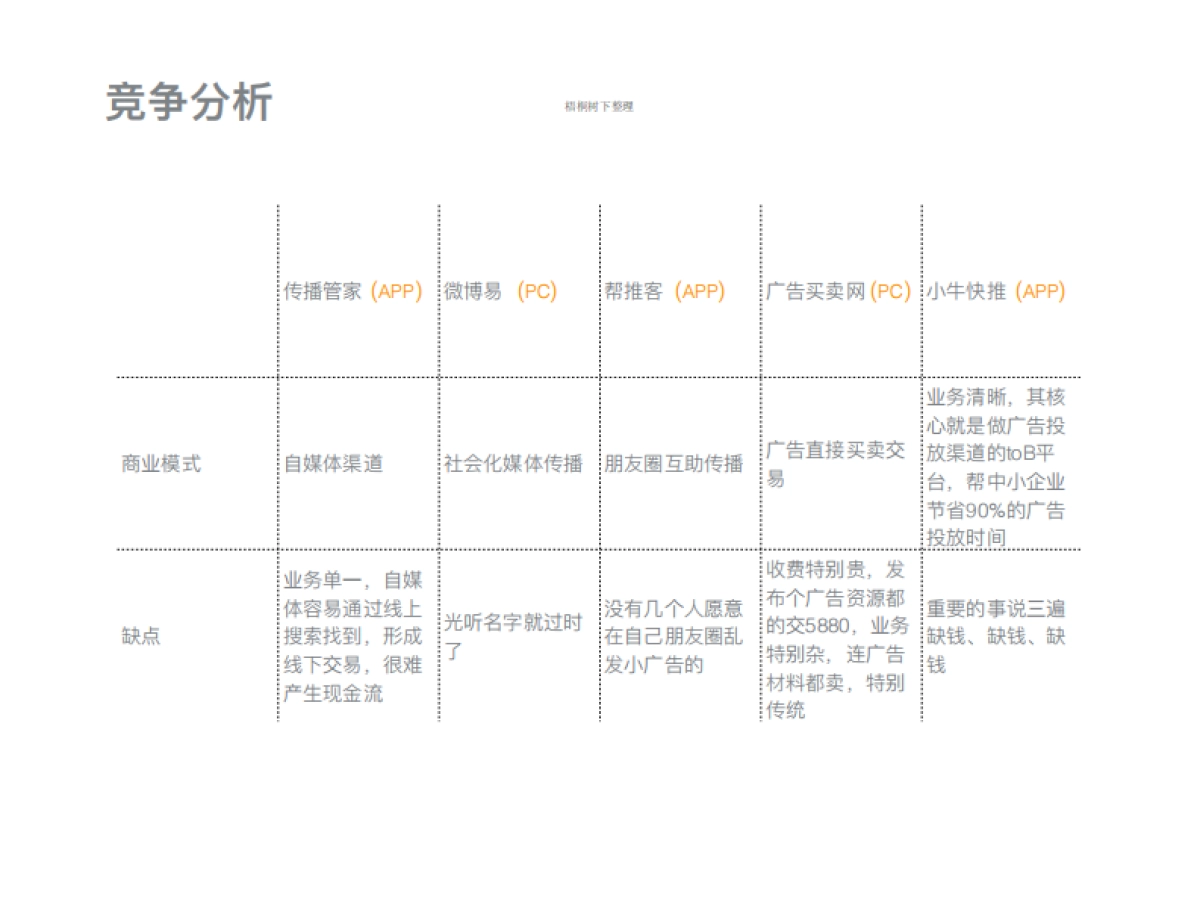Select the 小牛快推（APP）column header
The width and height of the screenshot is (1200, 900).
pyautogui.click(x=994, y=292)
